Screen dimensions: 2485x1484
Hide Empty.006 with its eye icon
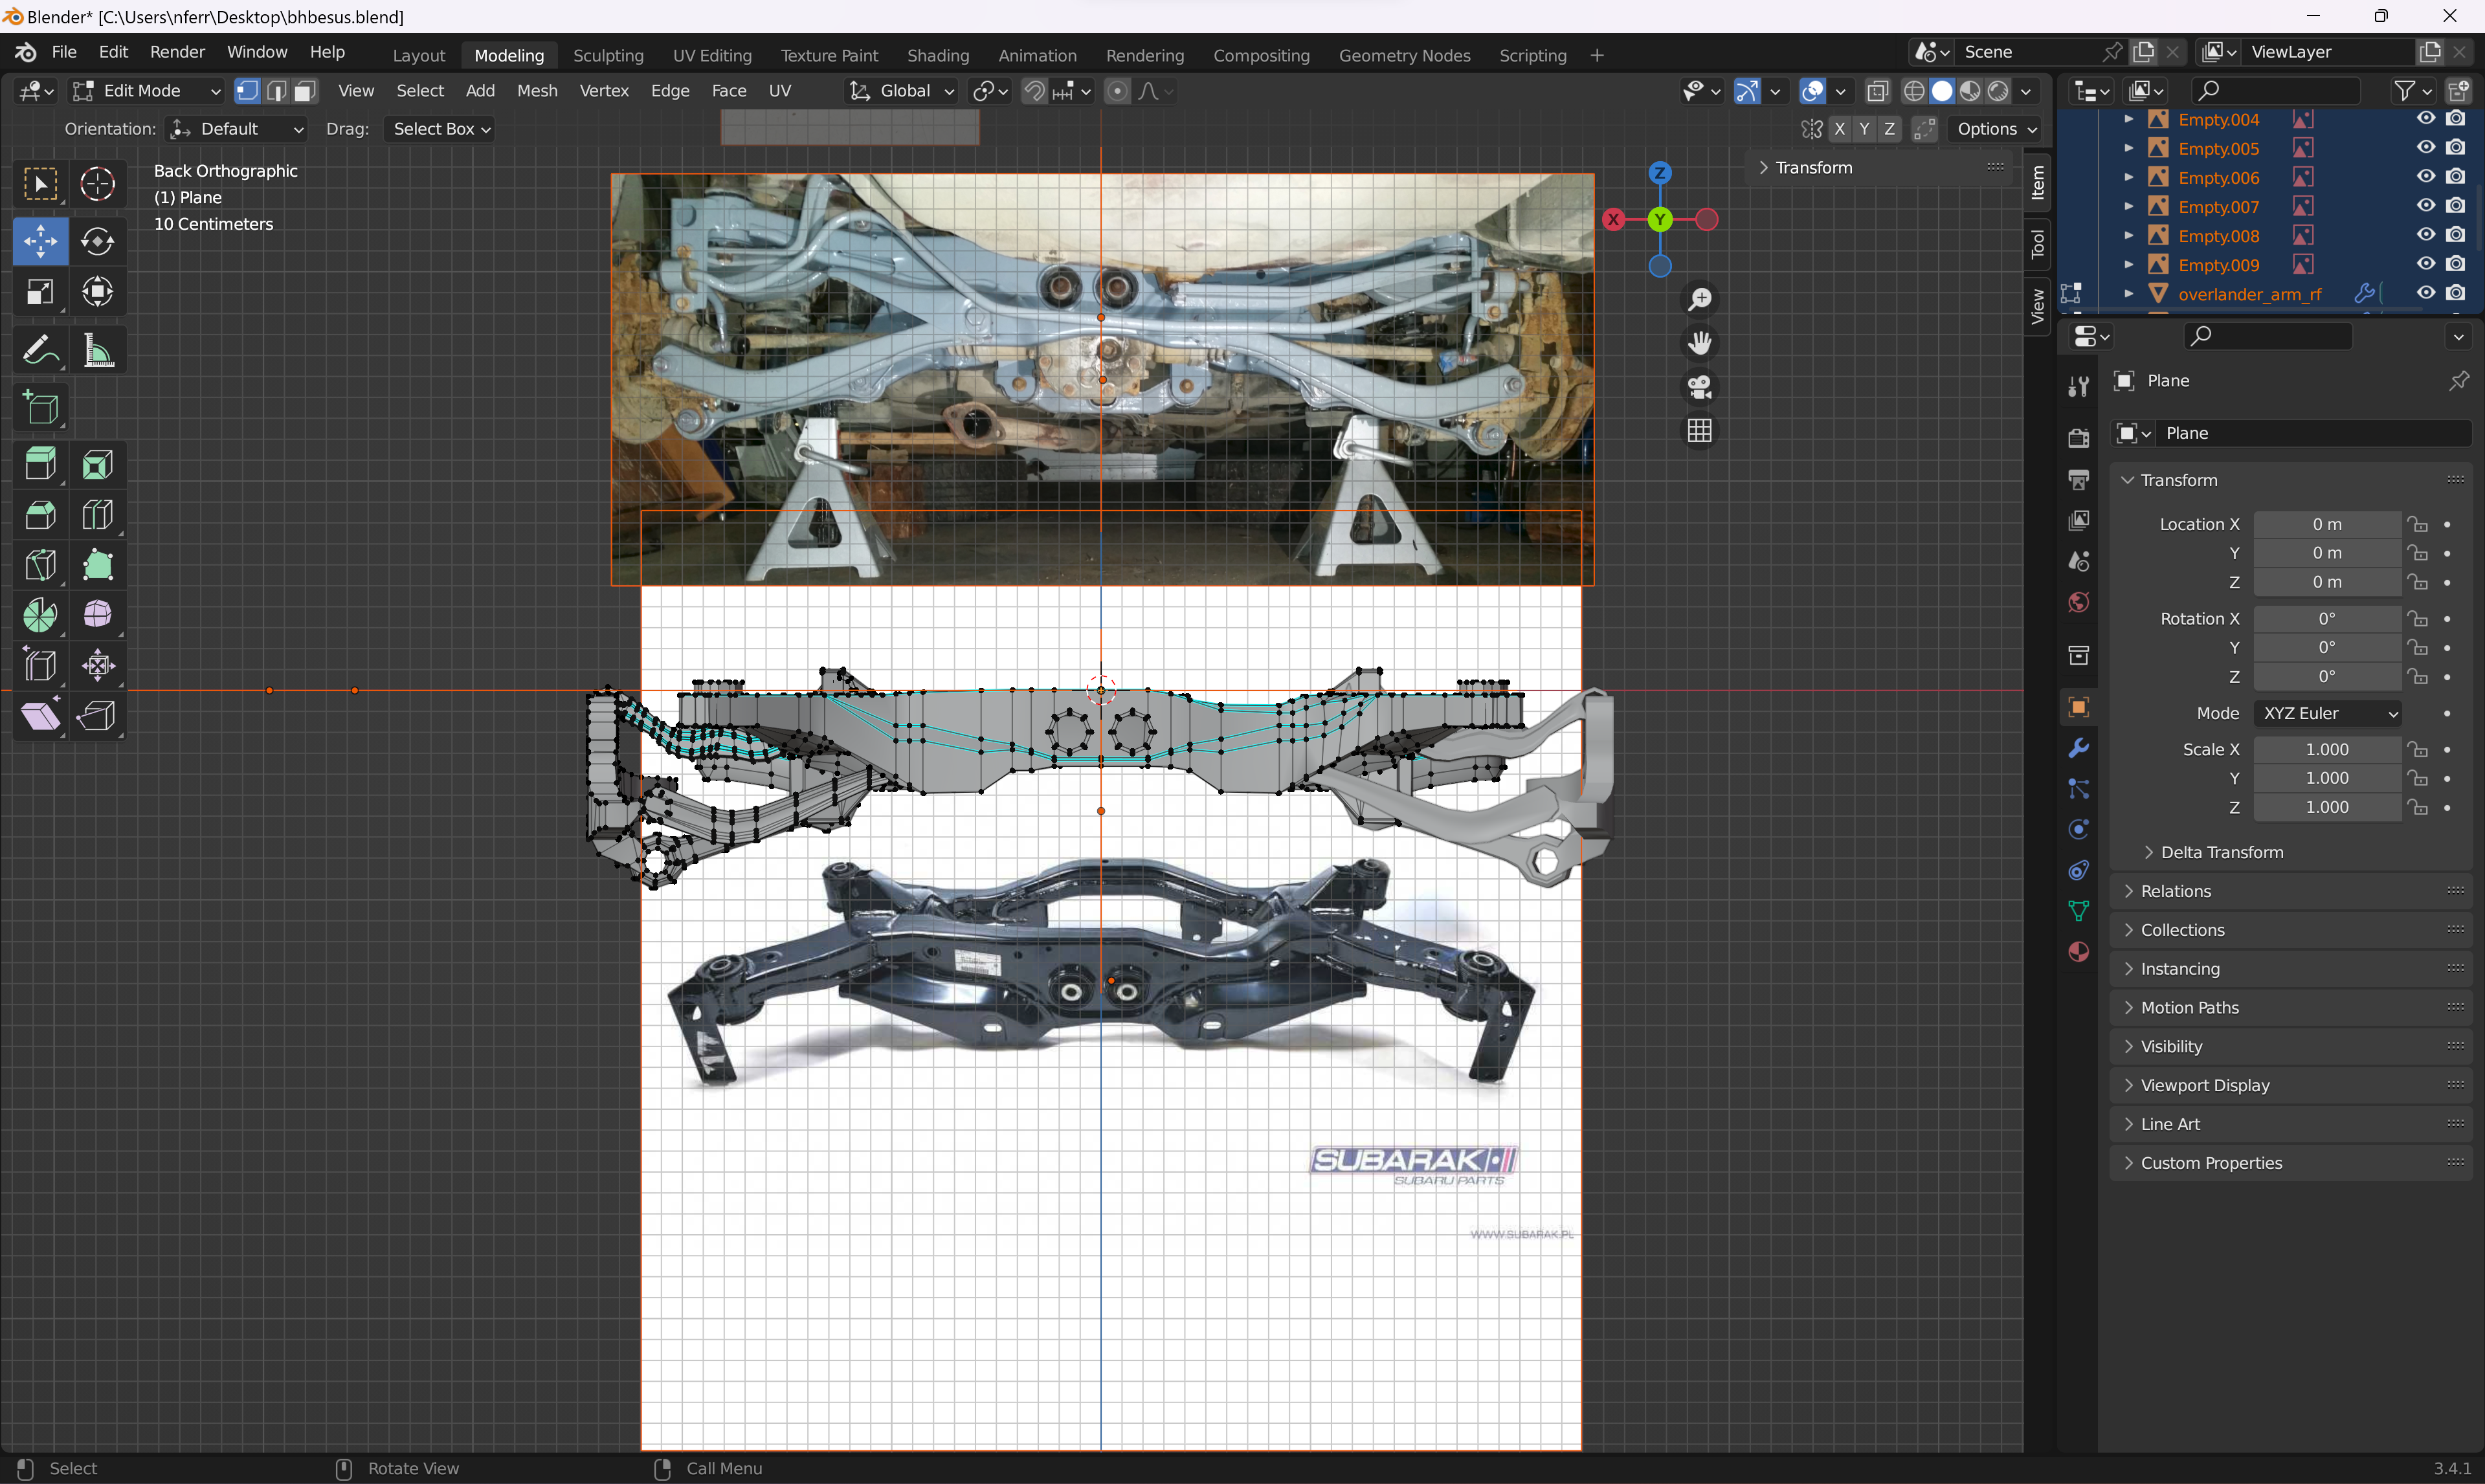click(2425, 177)
